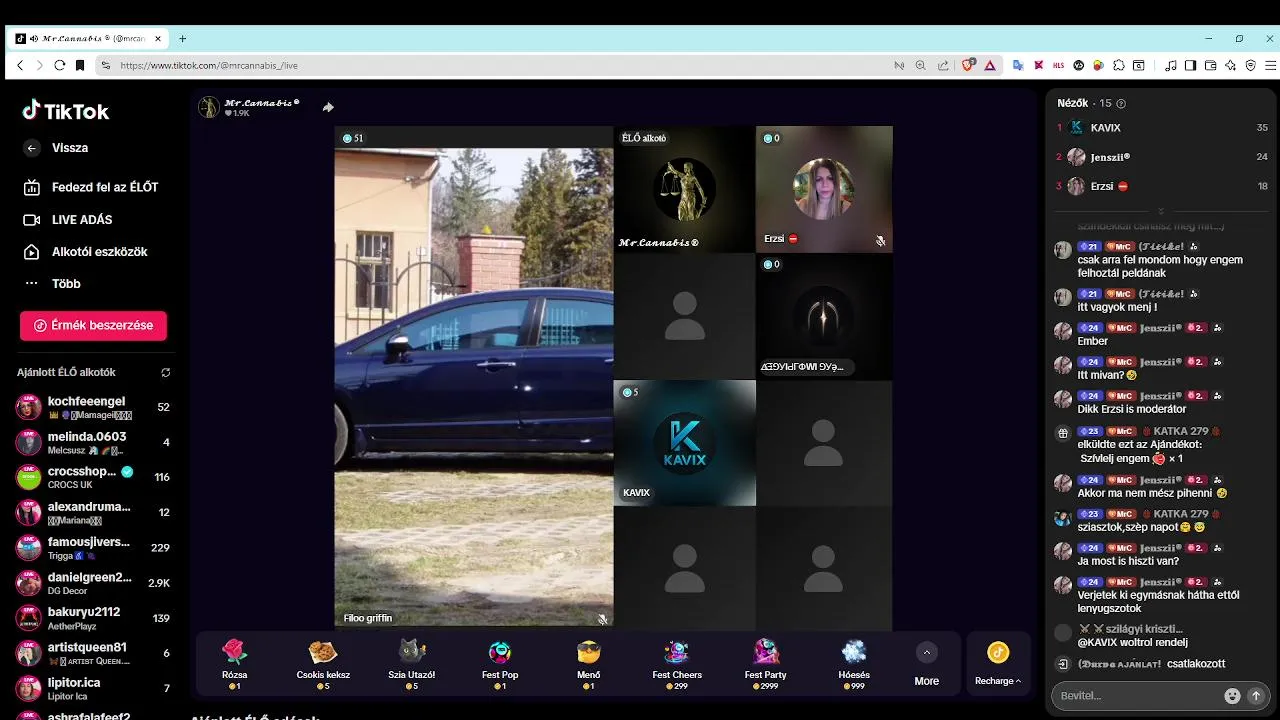Open a new browser tab

182,39
